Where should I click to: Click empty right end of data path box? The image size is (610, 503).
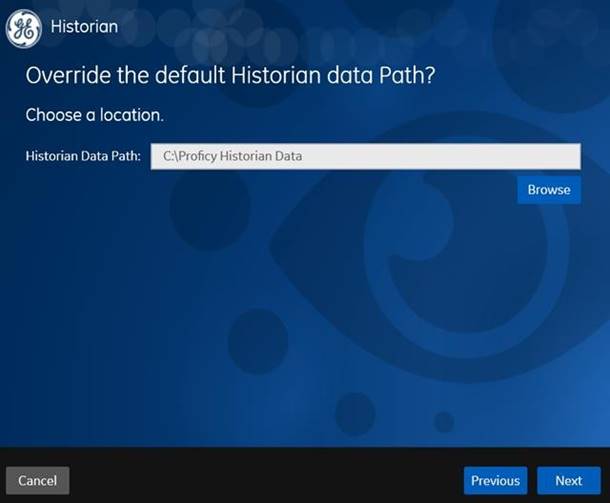[x=506, y=156]
